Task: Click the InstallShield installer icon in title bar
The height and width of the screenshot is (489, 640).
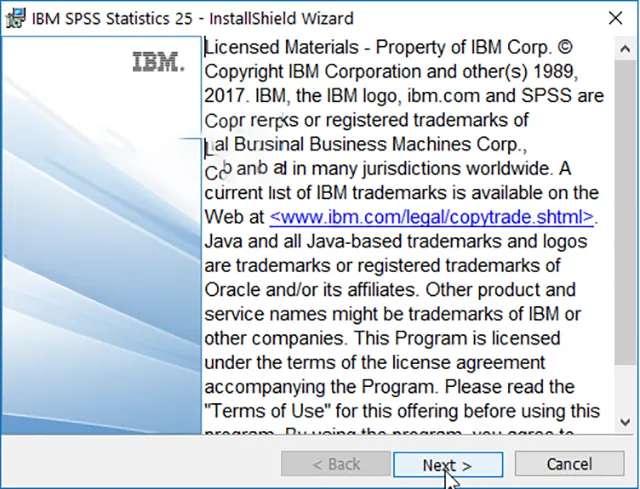Action: point(15,17)
